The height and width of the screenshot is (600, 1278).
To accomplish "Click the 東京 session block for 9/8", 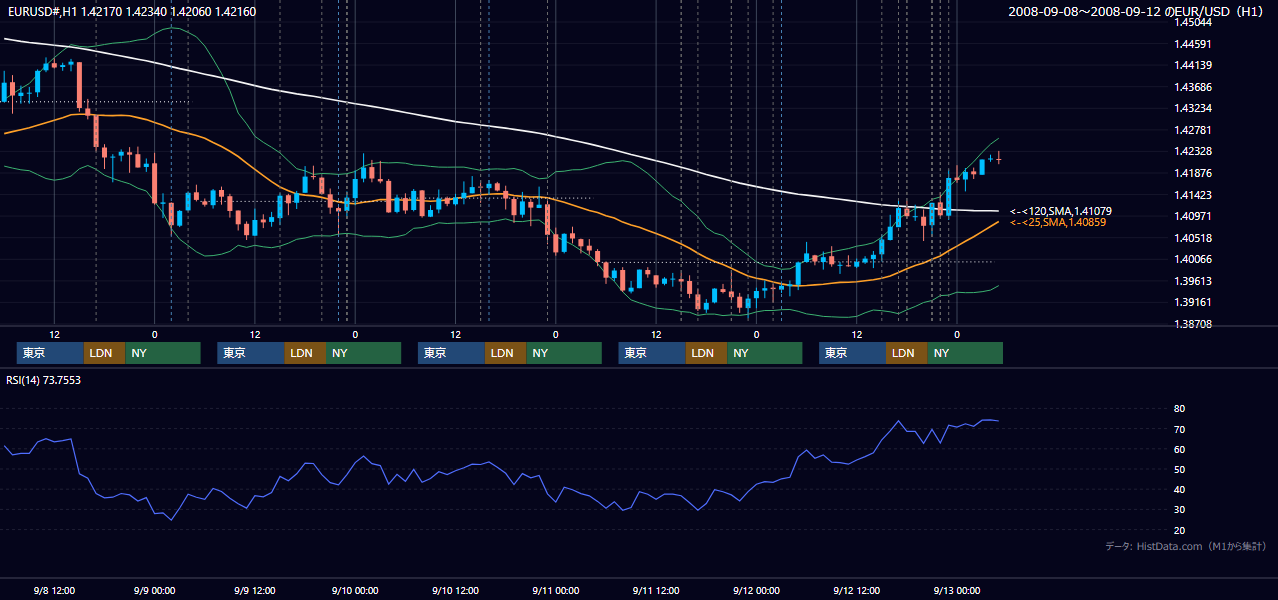I will pyautogui.click(x=51, y=353).
